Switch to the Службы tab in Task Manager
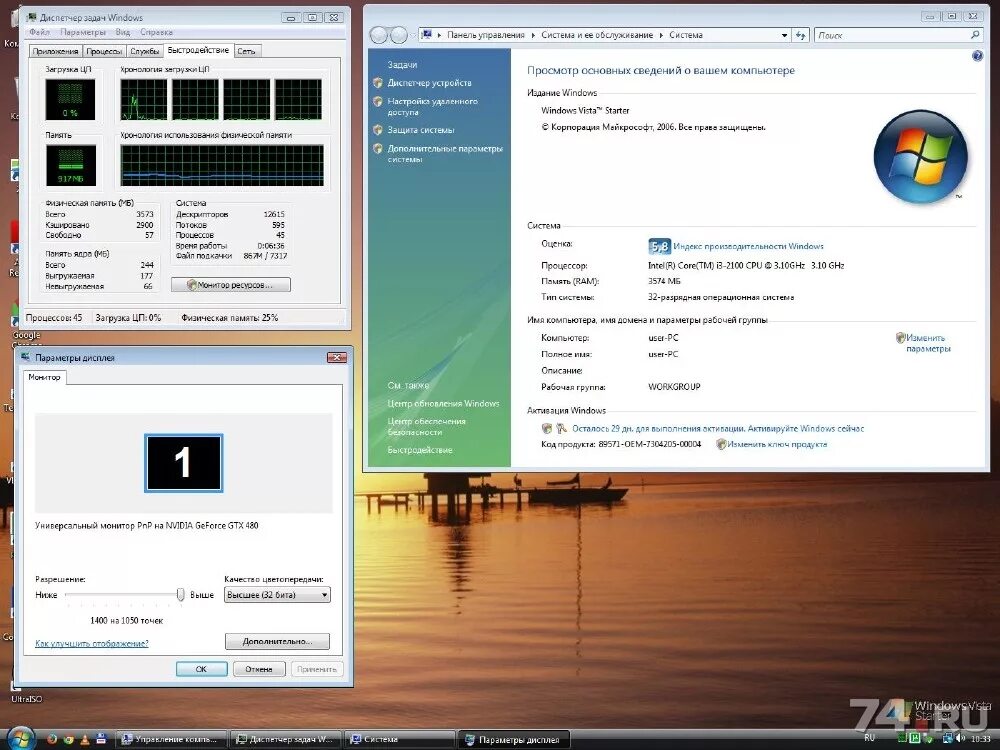Viewport: 1000px width, 750px height. 145,51
